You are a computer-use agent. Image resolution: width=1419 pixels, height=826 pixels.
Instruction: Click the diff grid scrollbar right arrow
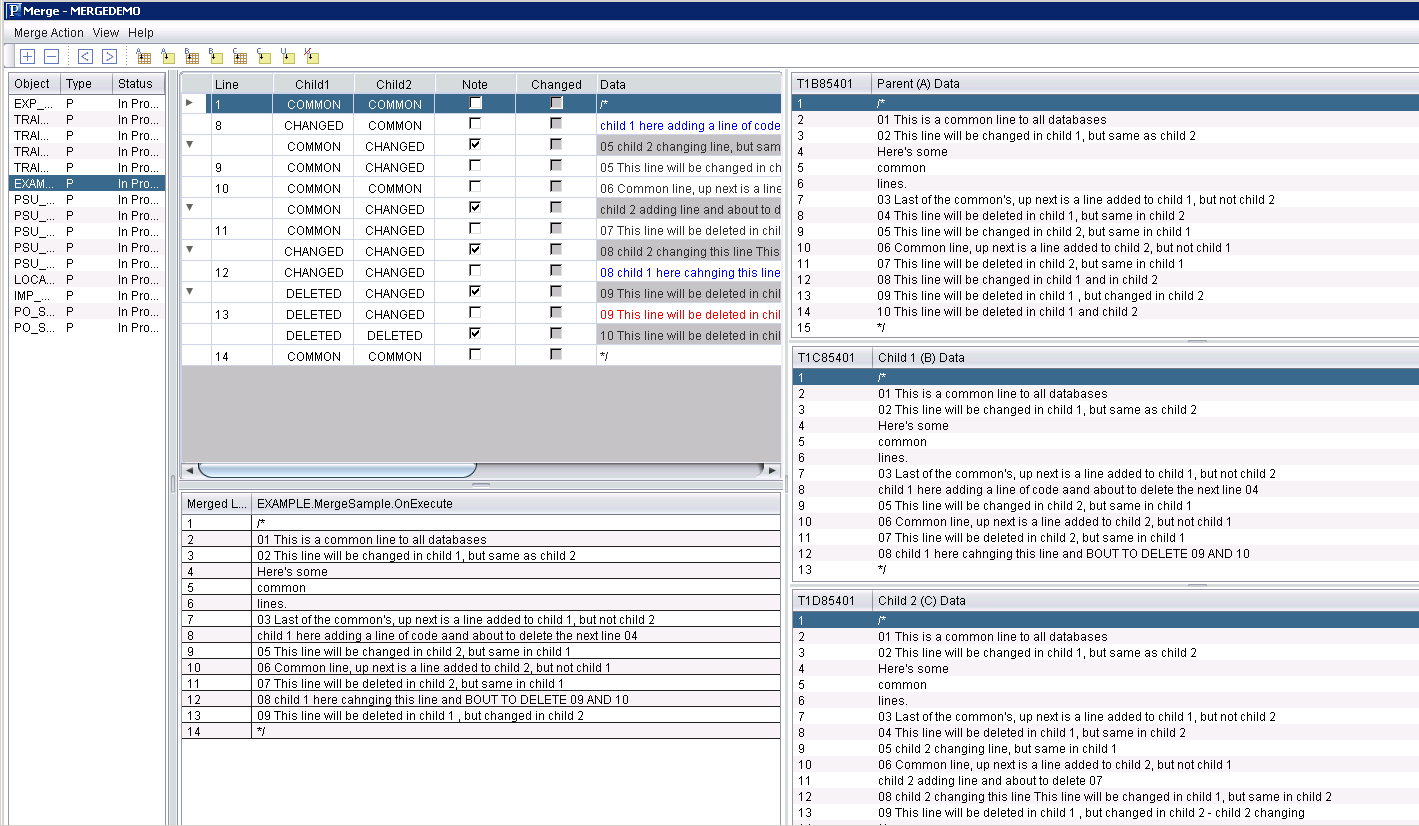[771, 470]
